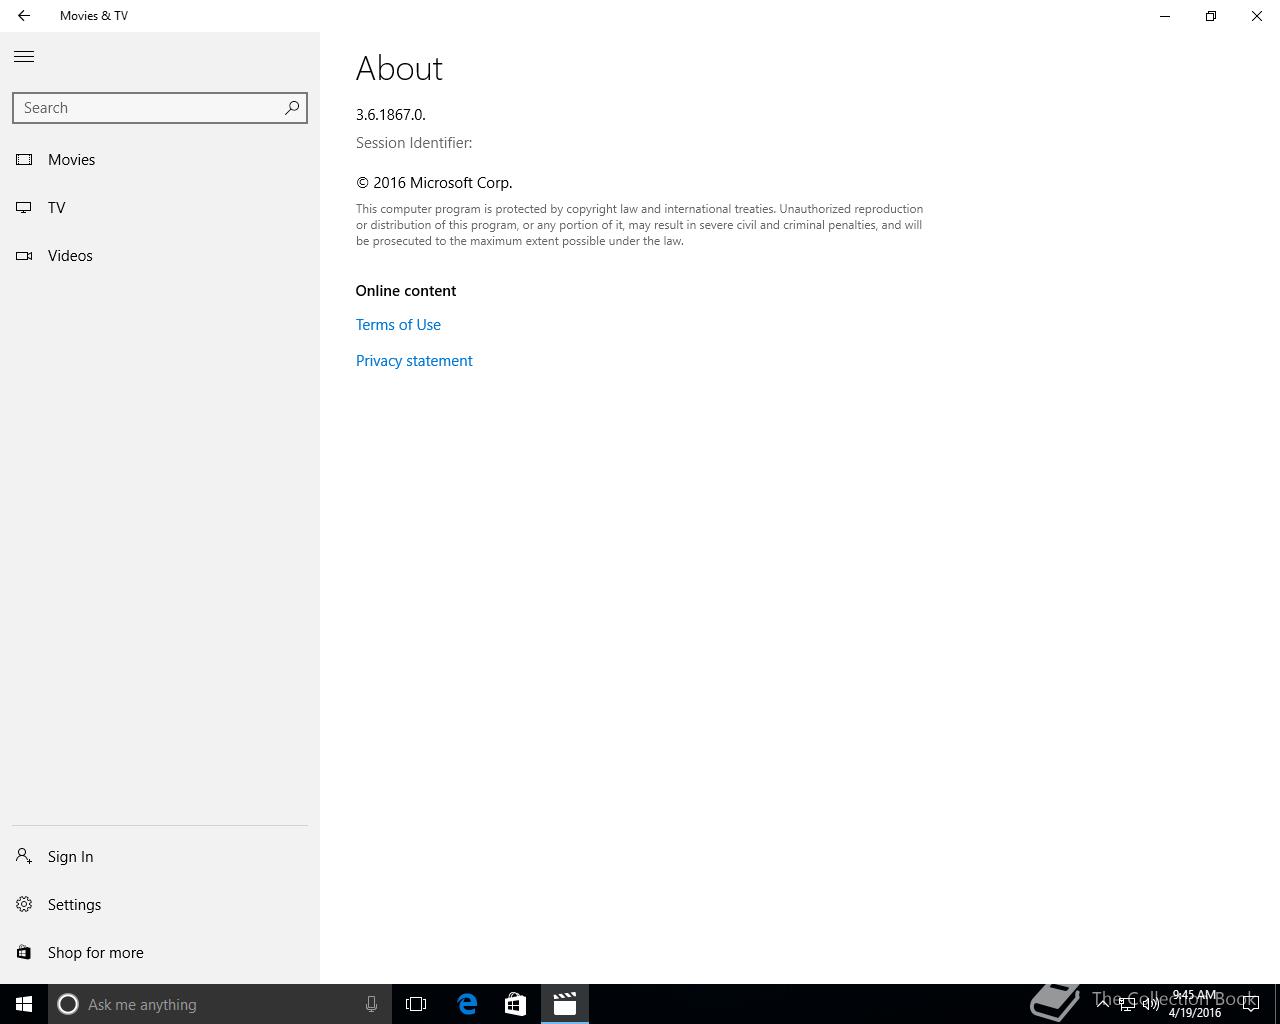Click Cortana Ask me anything box
Image resolution: width=1280 pixels, height=1024 pixels.
218,1004
